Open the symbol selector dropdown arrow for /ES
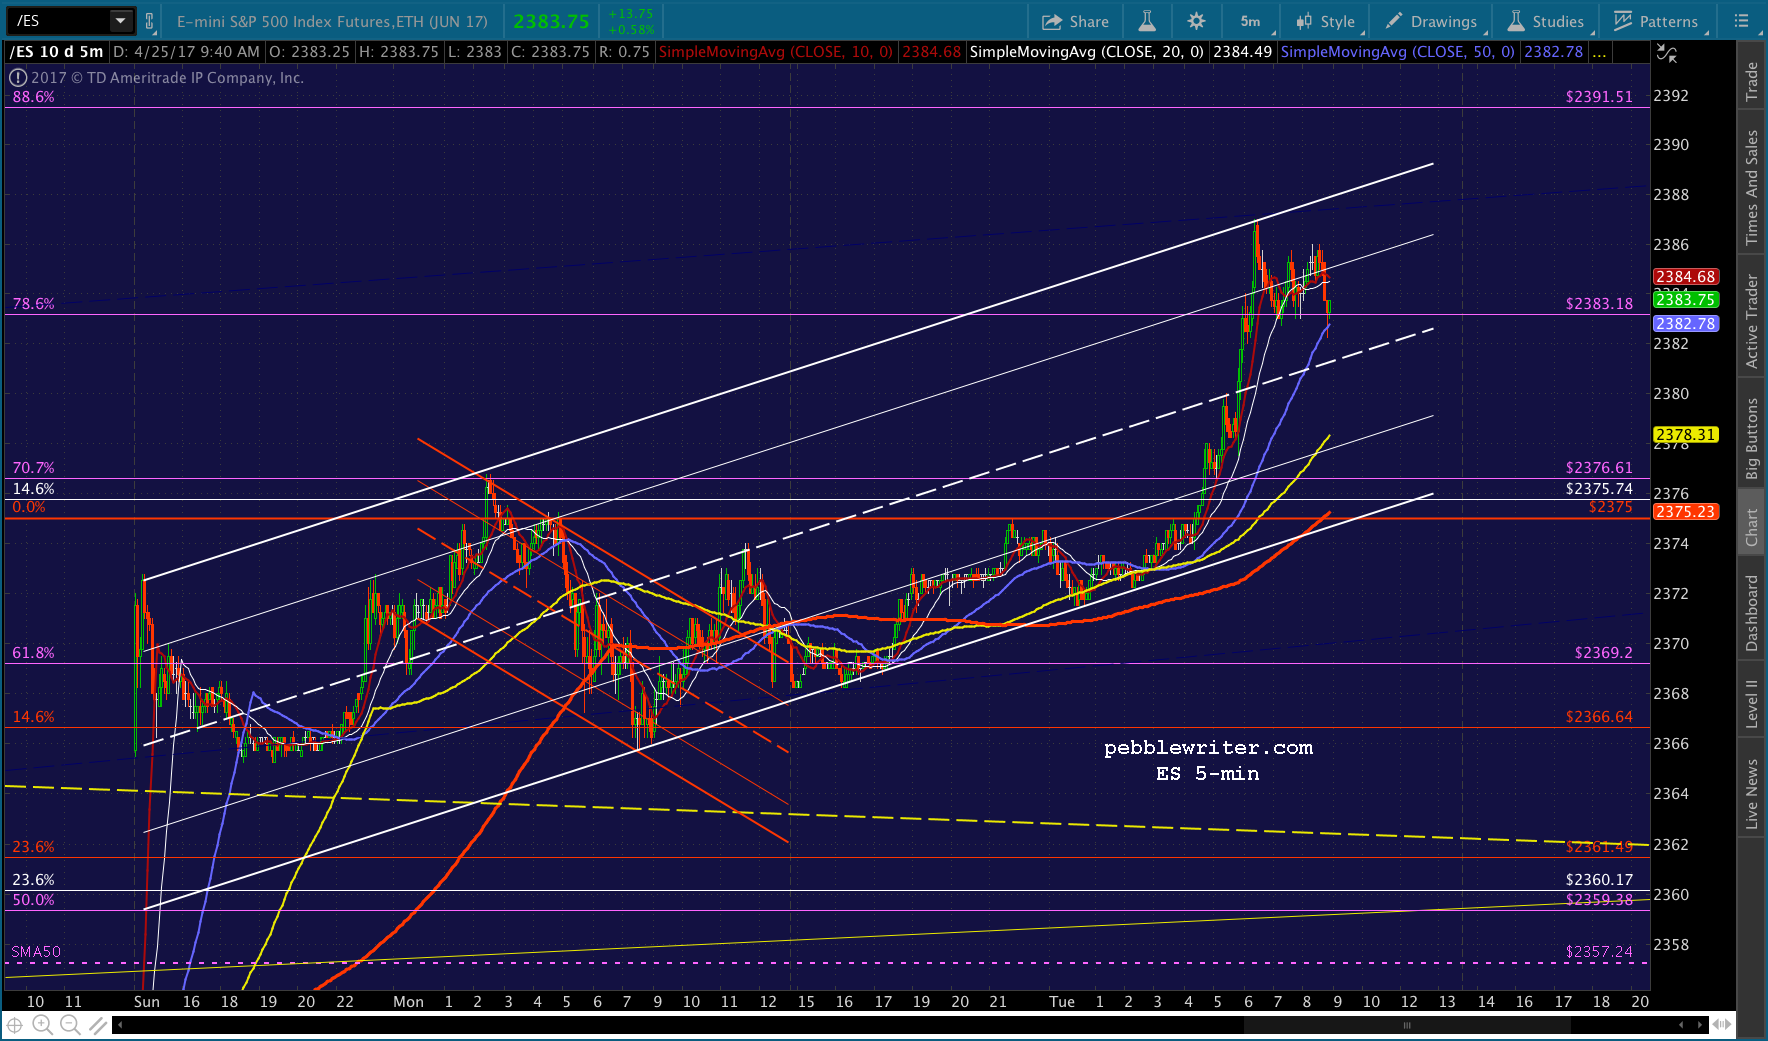 (121, 21)
